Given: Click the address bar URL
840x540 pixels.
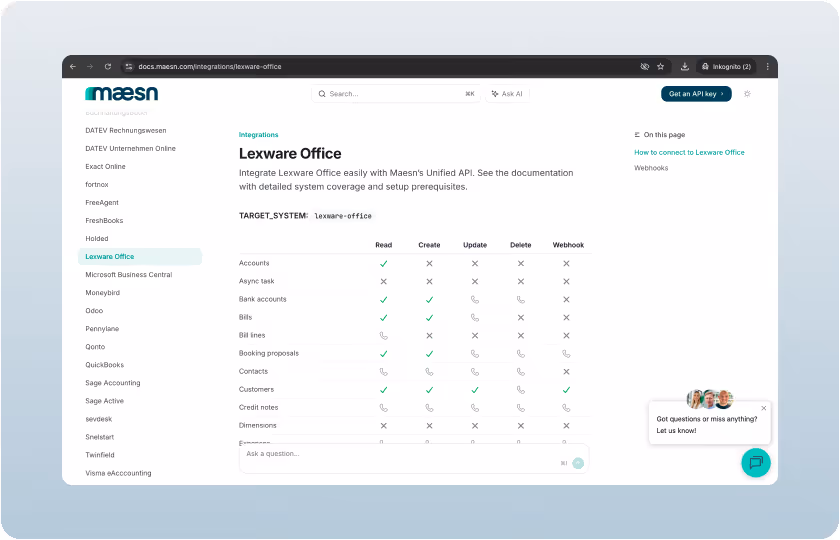Looking at the screenshot, I should (209, 66).
